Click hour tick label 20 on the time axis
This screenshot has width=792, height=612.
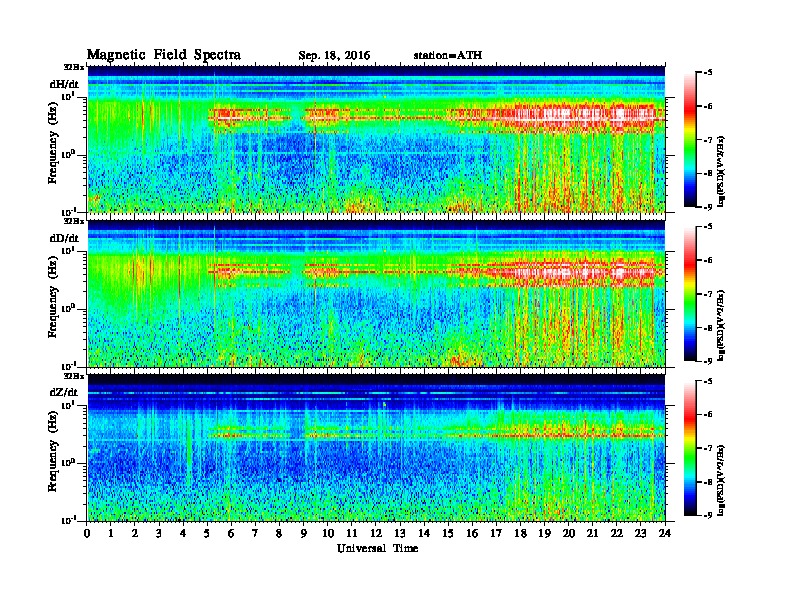(x=569, y=533)
